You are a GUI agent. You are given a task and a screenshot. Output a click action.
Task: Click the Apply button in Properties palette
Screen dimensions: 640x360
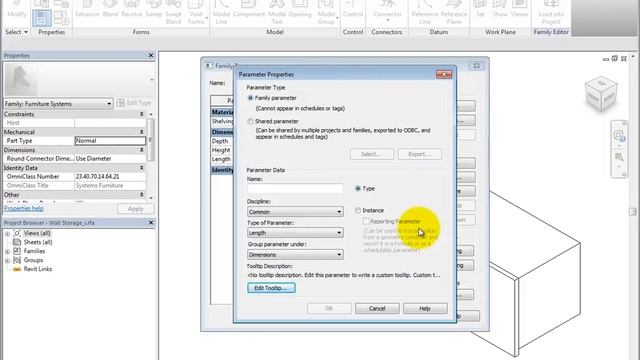click(x=136, y=209)
